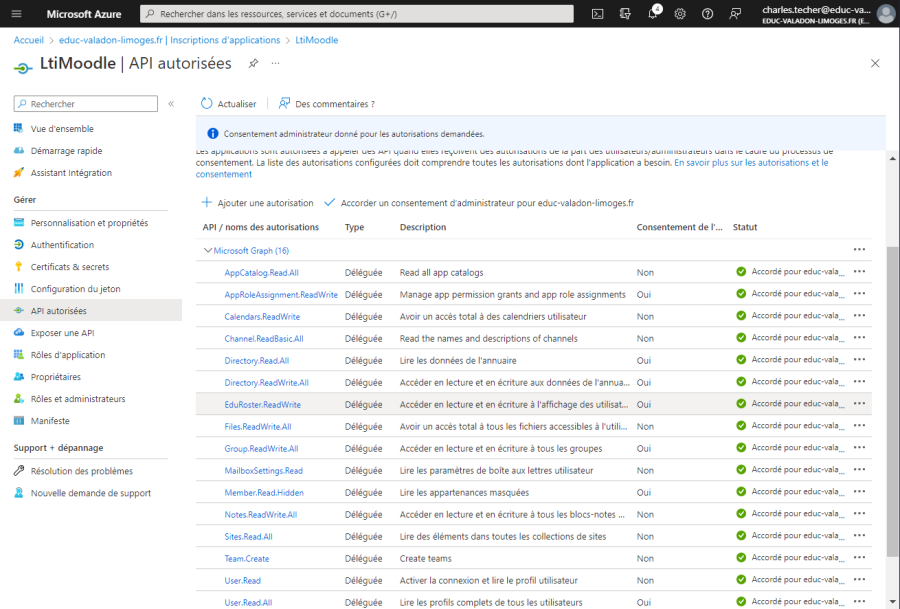Open the Calendars.ReadWrite permission
This screenshot has width=900, height=609.
pos(262,317)
